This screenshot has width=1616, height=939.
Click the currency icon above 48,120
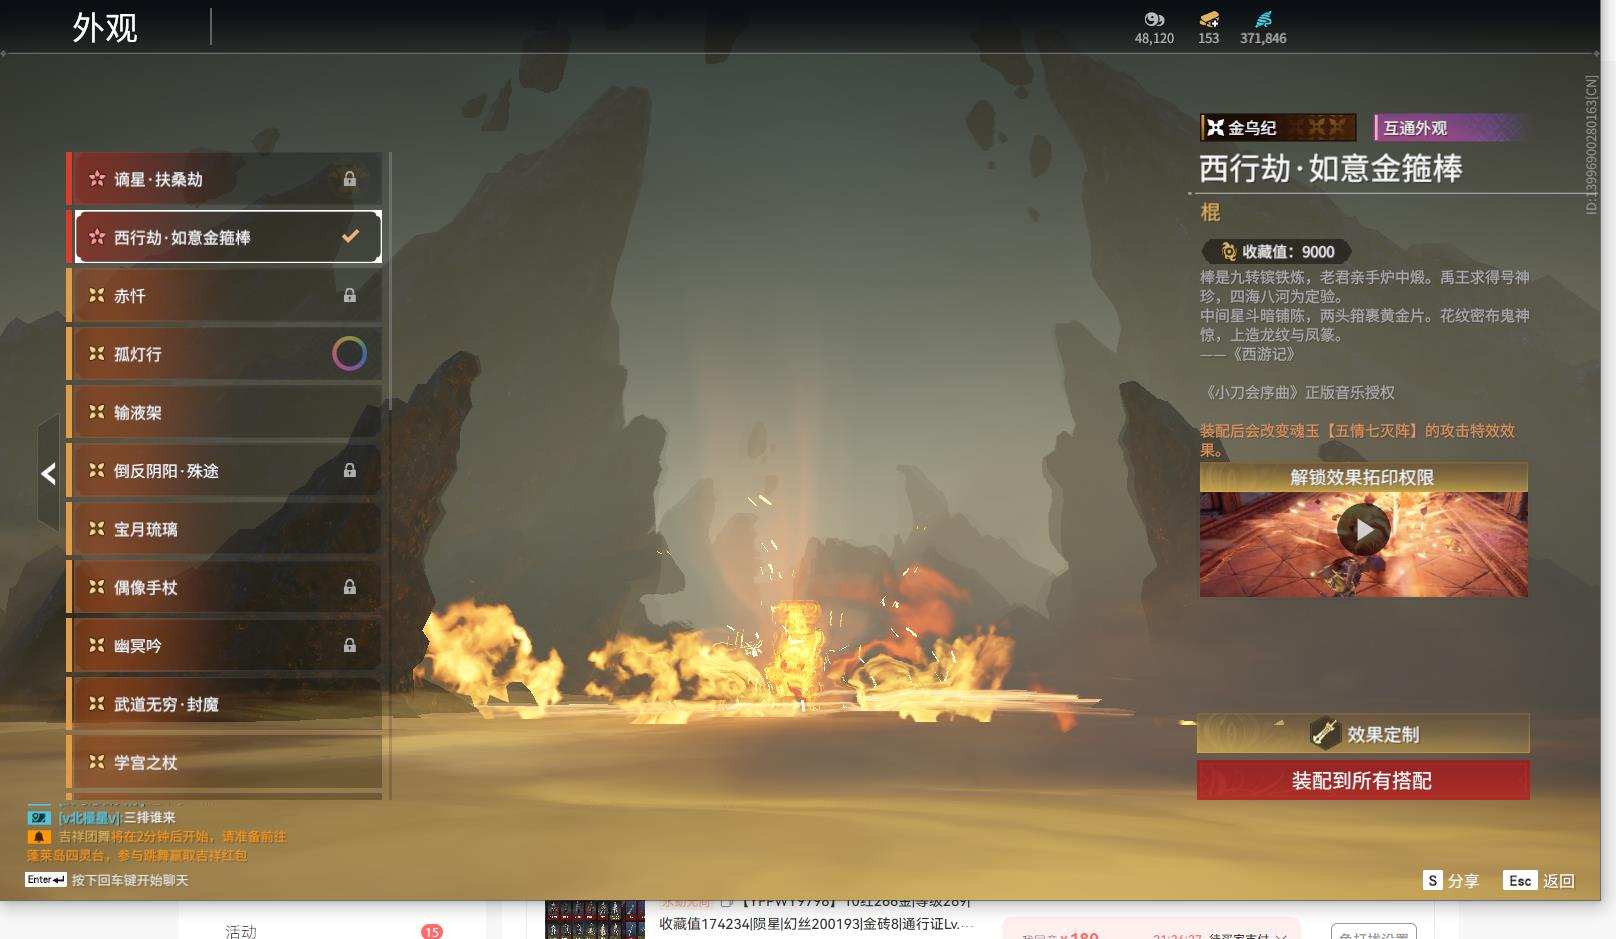1154,19
